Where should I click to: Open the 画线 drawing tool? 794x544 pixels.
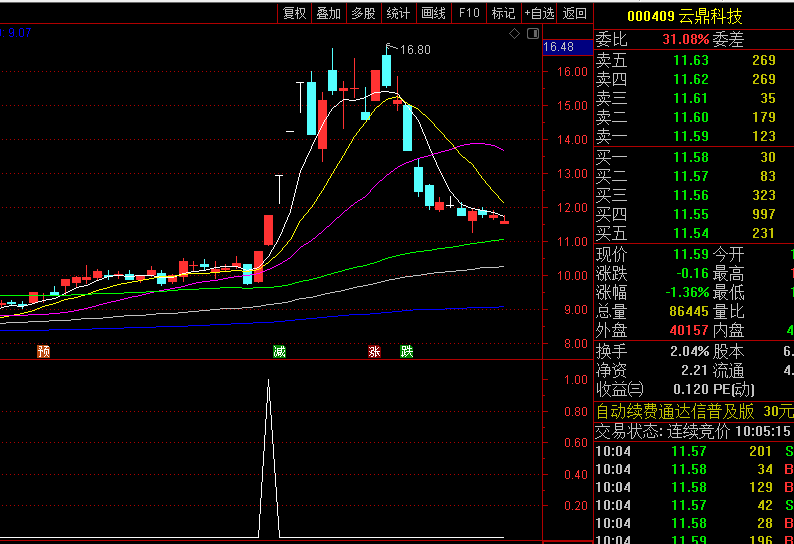pos(433,13)
